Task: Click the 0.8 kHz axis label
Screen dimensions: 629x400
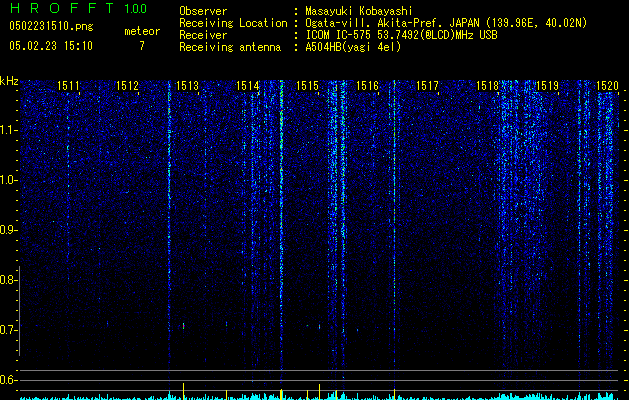Action: pos(8,280)
